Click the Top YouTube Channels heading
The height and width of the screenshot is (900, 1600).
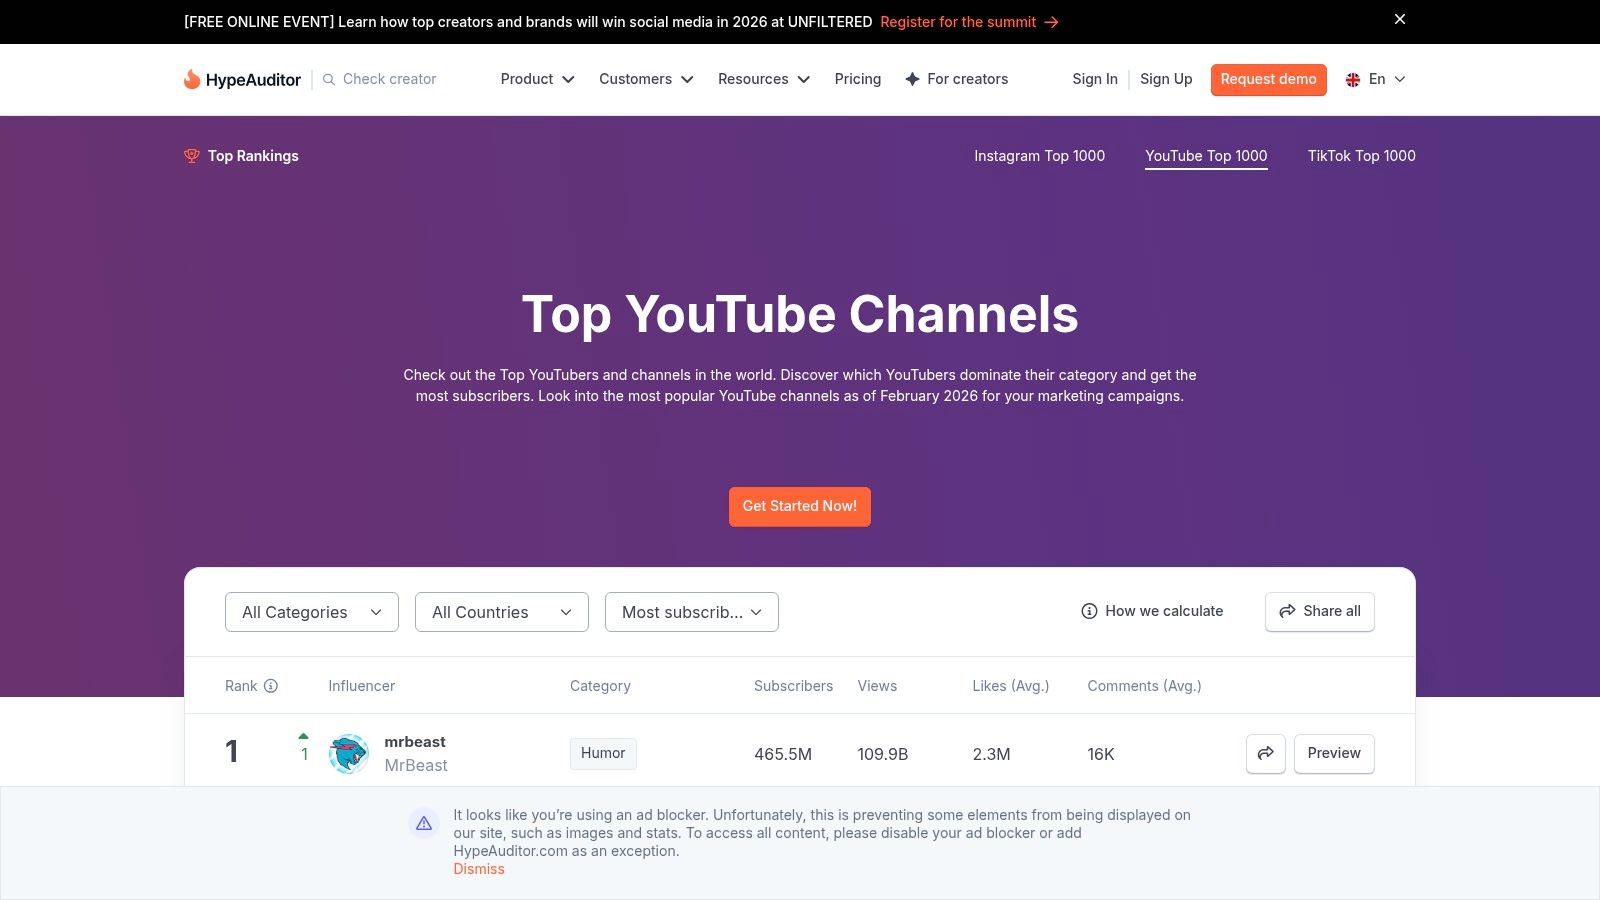pyautogui.click(x=800, y=314)
